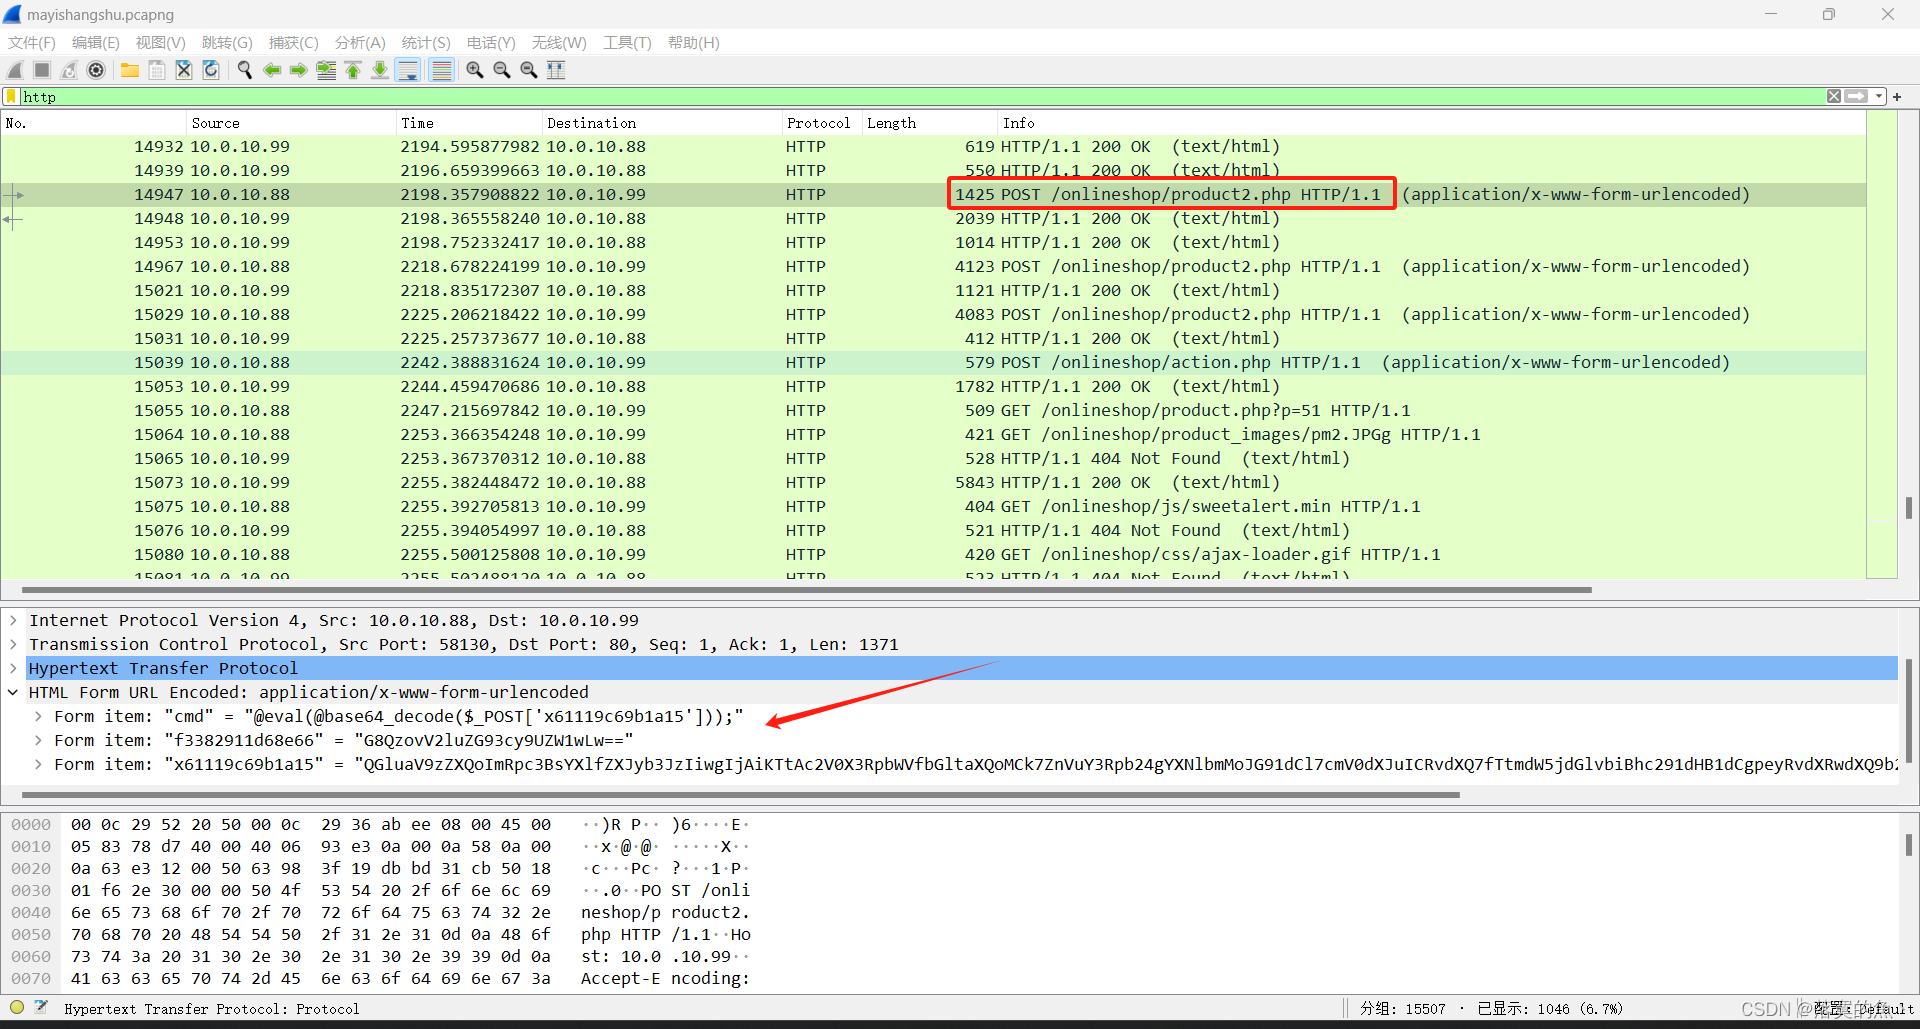The width and height of the screenshot is (1920, 1029).
Task: Apply the display filter arrow
Action: point(1856,97)
